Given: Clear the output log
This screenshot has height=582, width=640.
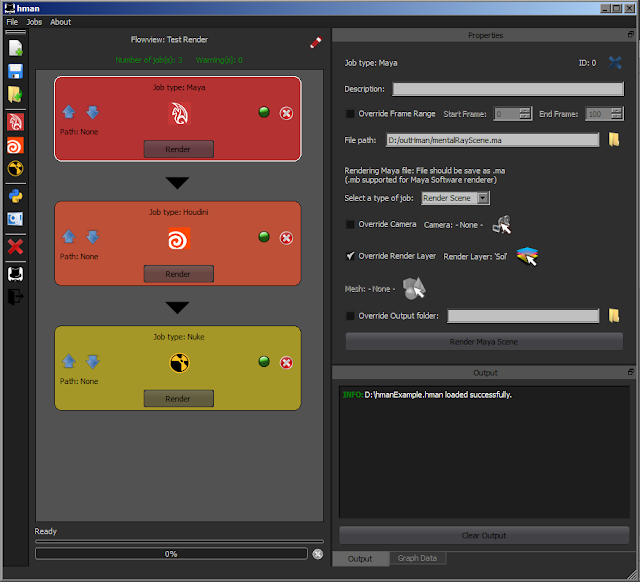Looking at the screenshot, I should point(484,535).
